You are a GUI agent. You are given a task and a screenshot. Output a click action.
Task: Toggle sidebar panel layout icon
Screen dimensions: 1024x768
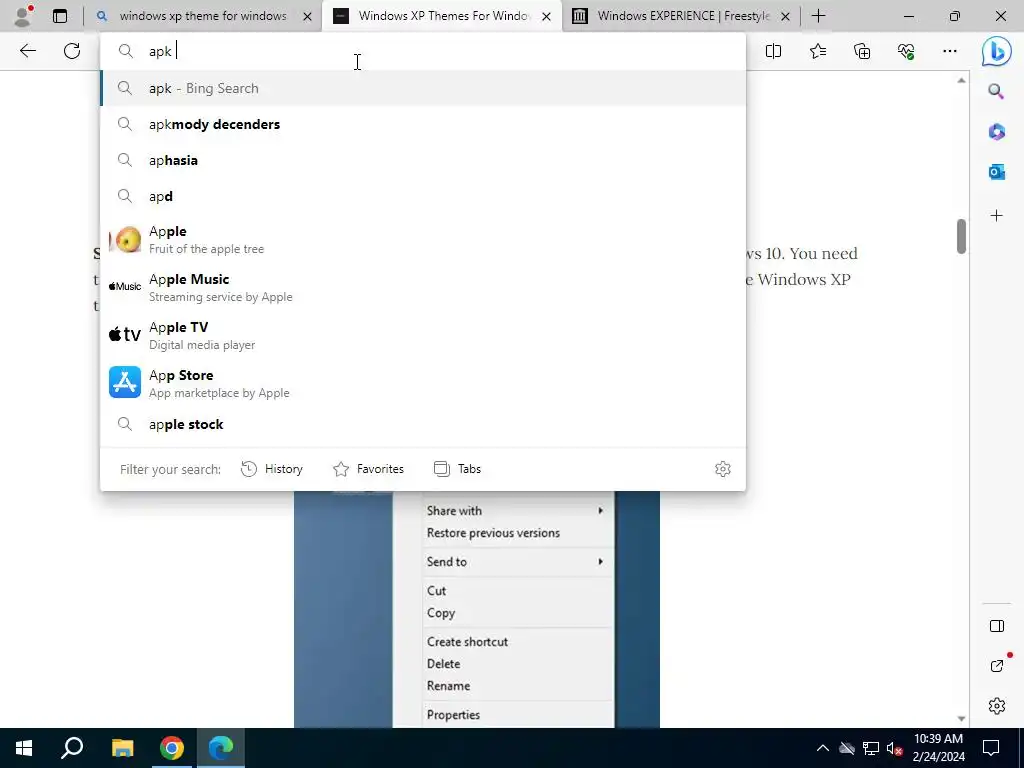coord(997,626)
